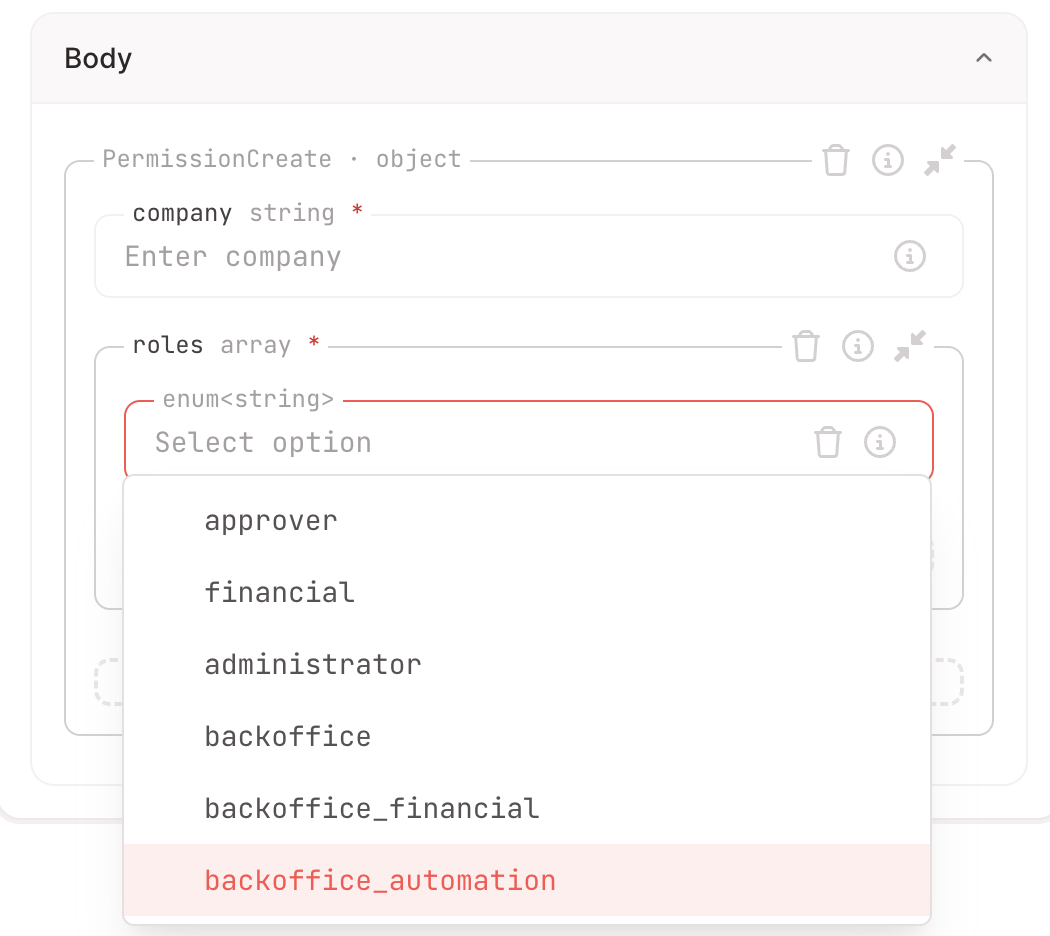1050x936 pixels.
Task: Click the Body section title
Action: point(98,59)
